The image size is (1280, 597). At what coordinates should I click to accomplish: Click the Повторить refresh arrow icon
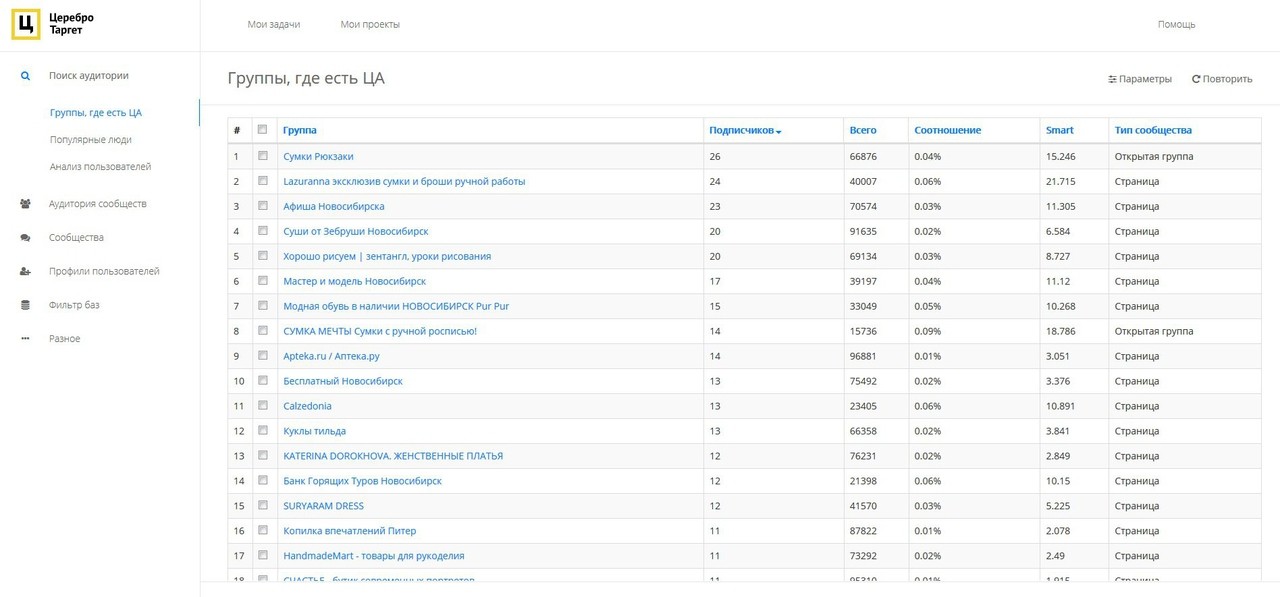[1196, 79]
